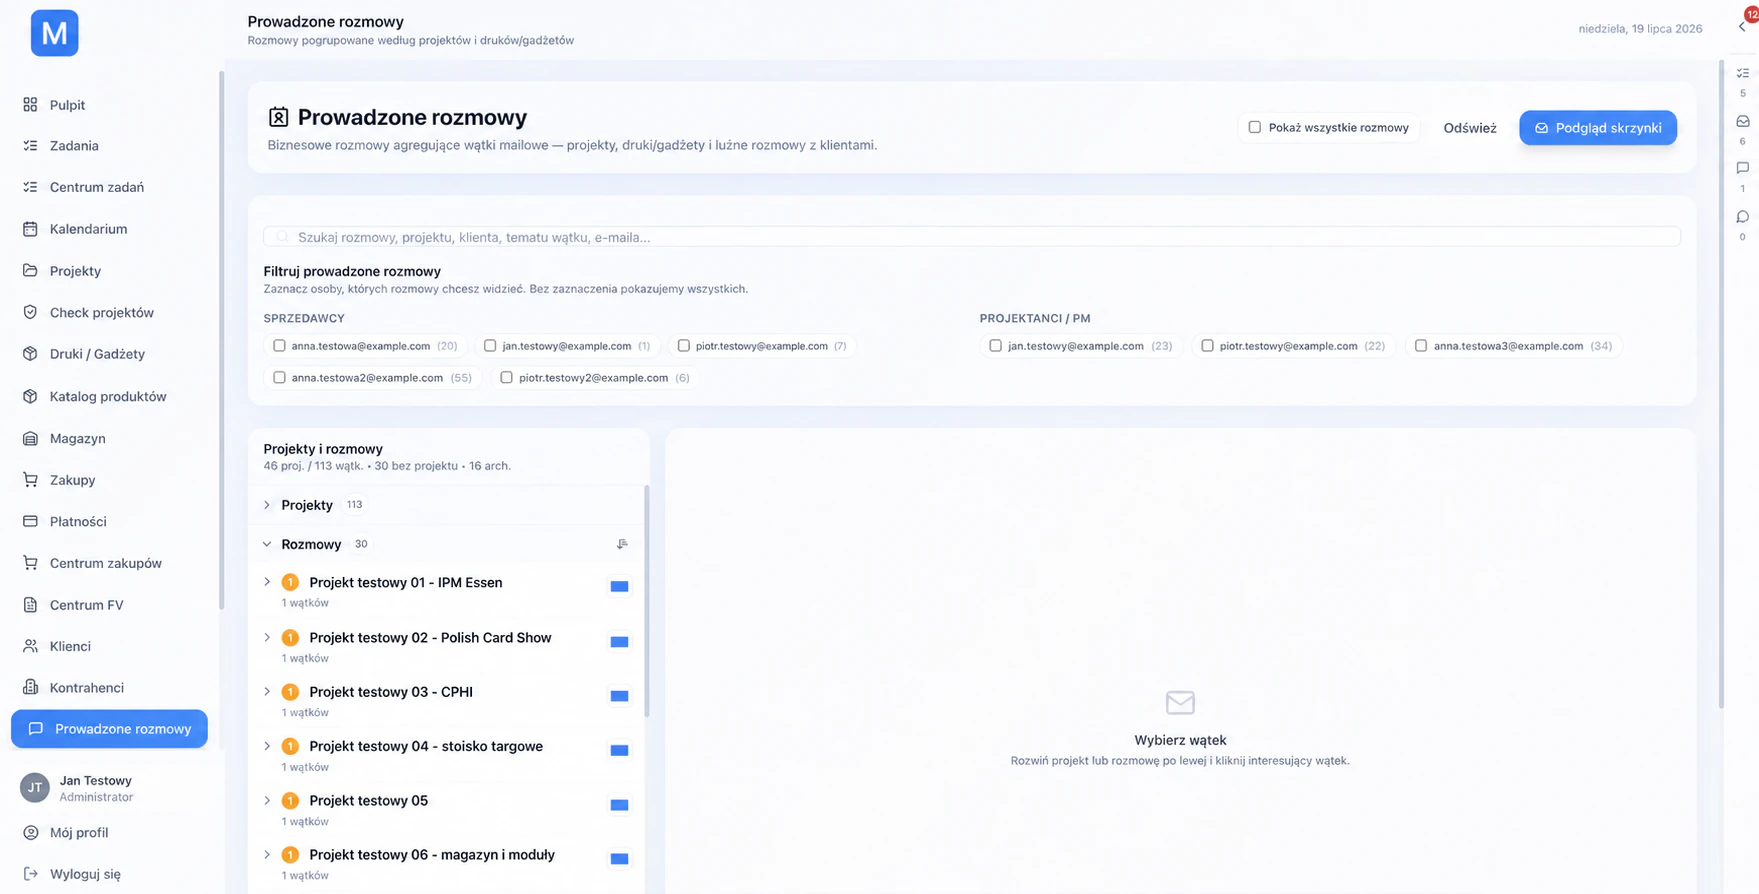Image resolution: width=1759 pixels, height=894 pixels.
Task: Open Katalog produktów in the sidebar
Action: click(109, 396)
